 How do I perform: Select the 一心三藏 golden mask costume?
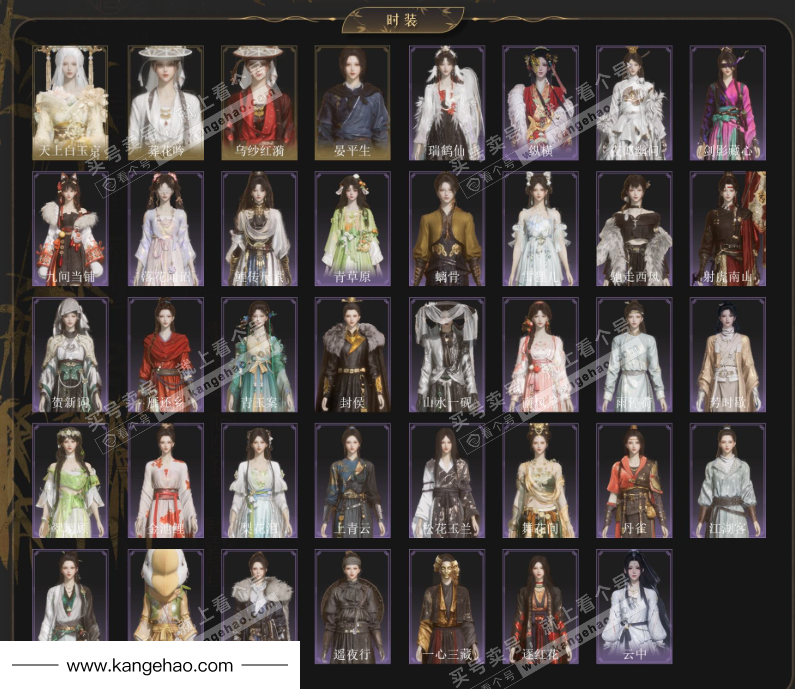pyautogui.click(x=446, y=606)
